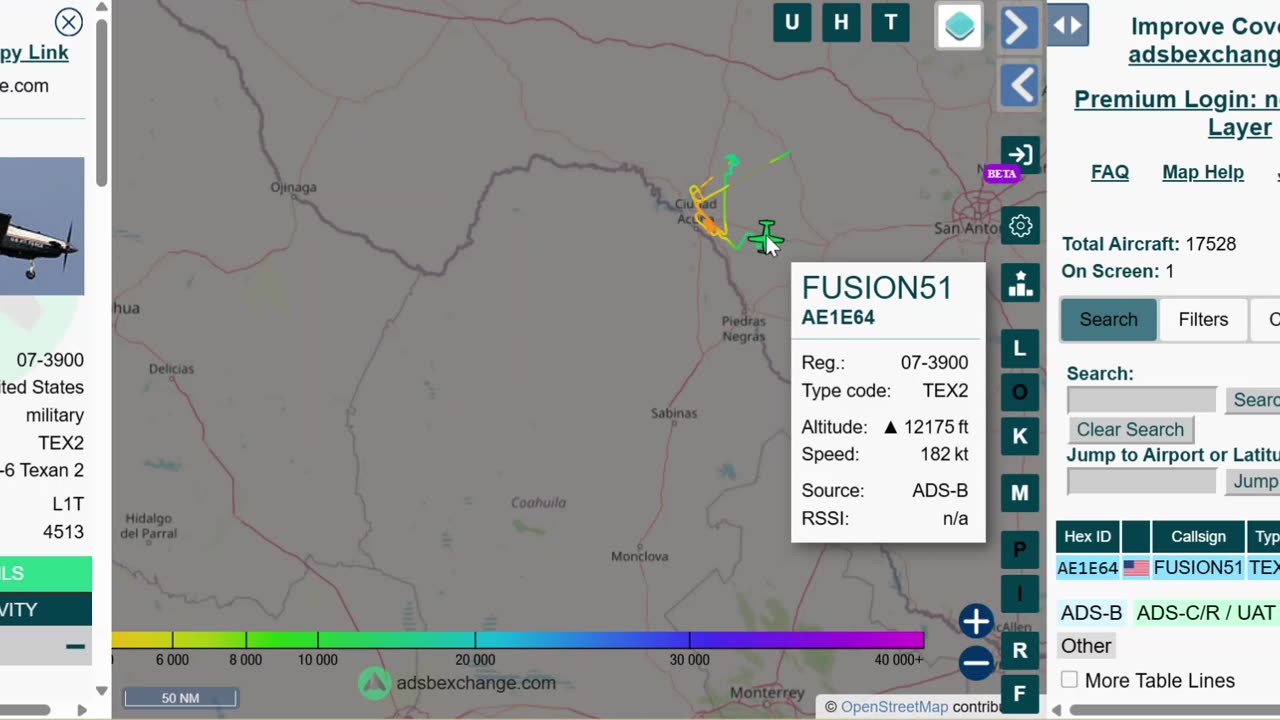
Task: Click the Other source legend label
Action: tap(1086, 646)
